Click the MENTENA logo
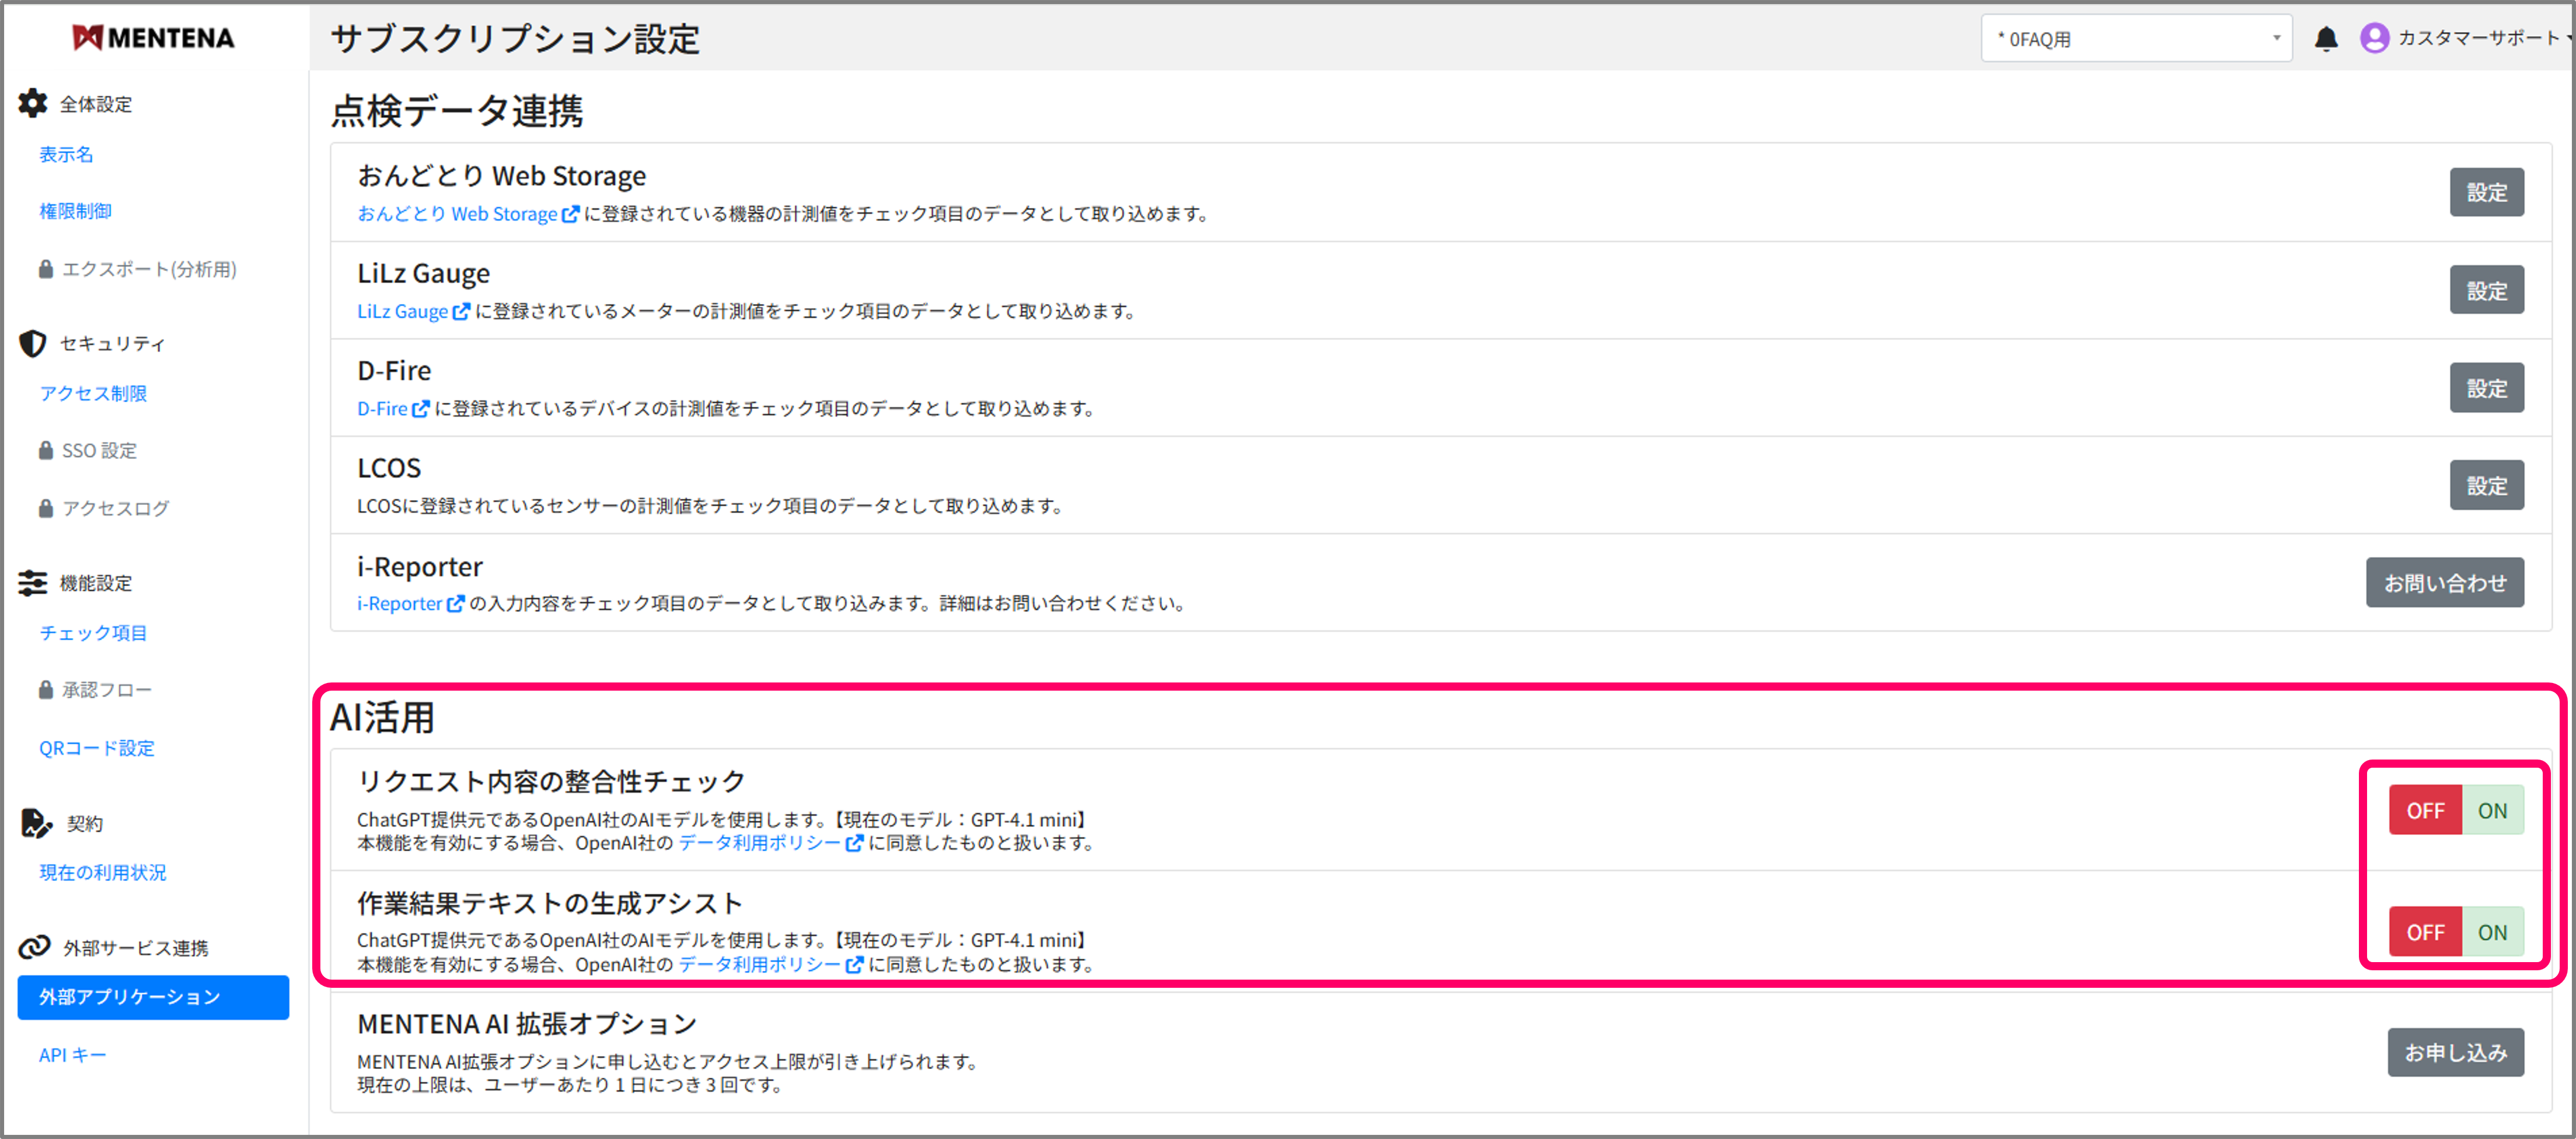This screenshot has width=2576, height=1139. coord(152,37)
